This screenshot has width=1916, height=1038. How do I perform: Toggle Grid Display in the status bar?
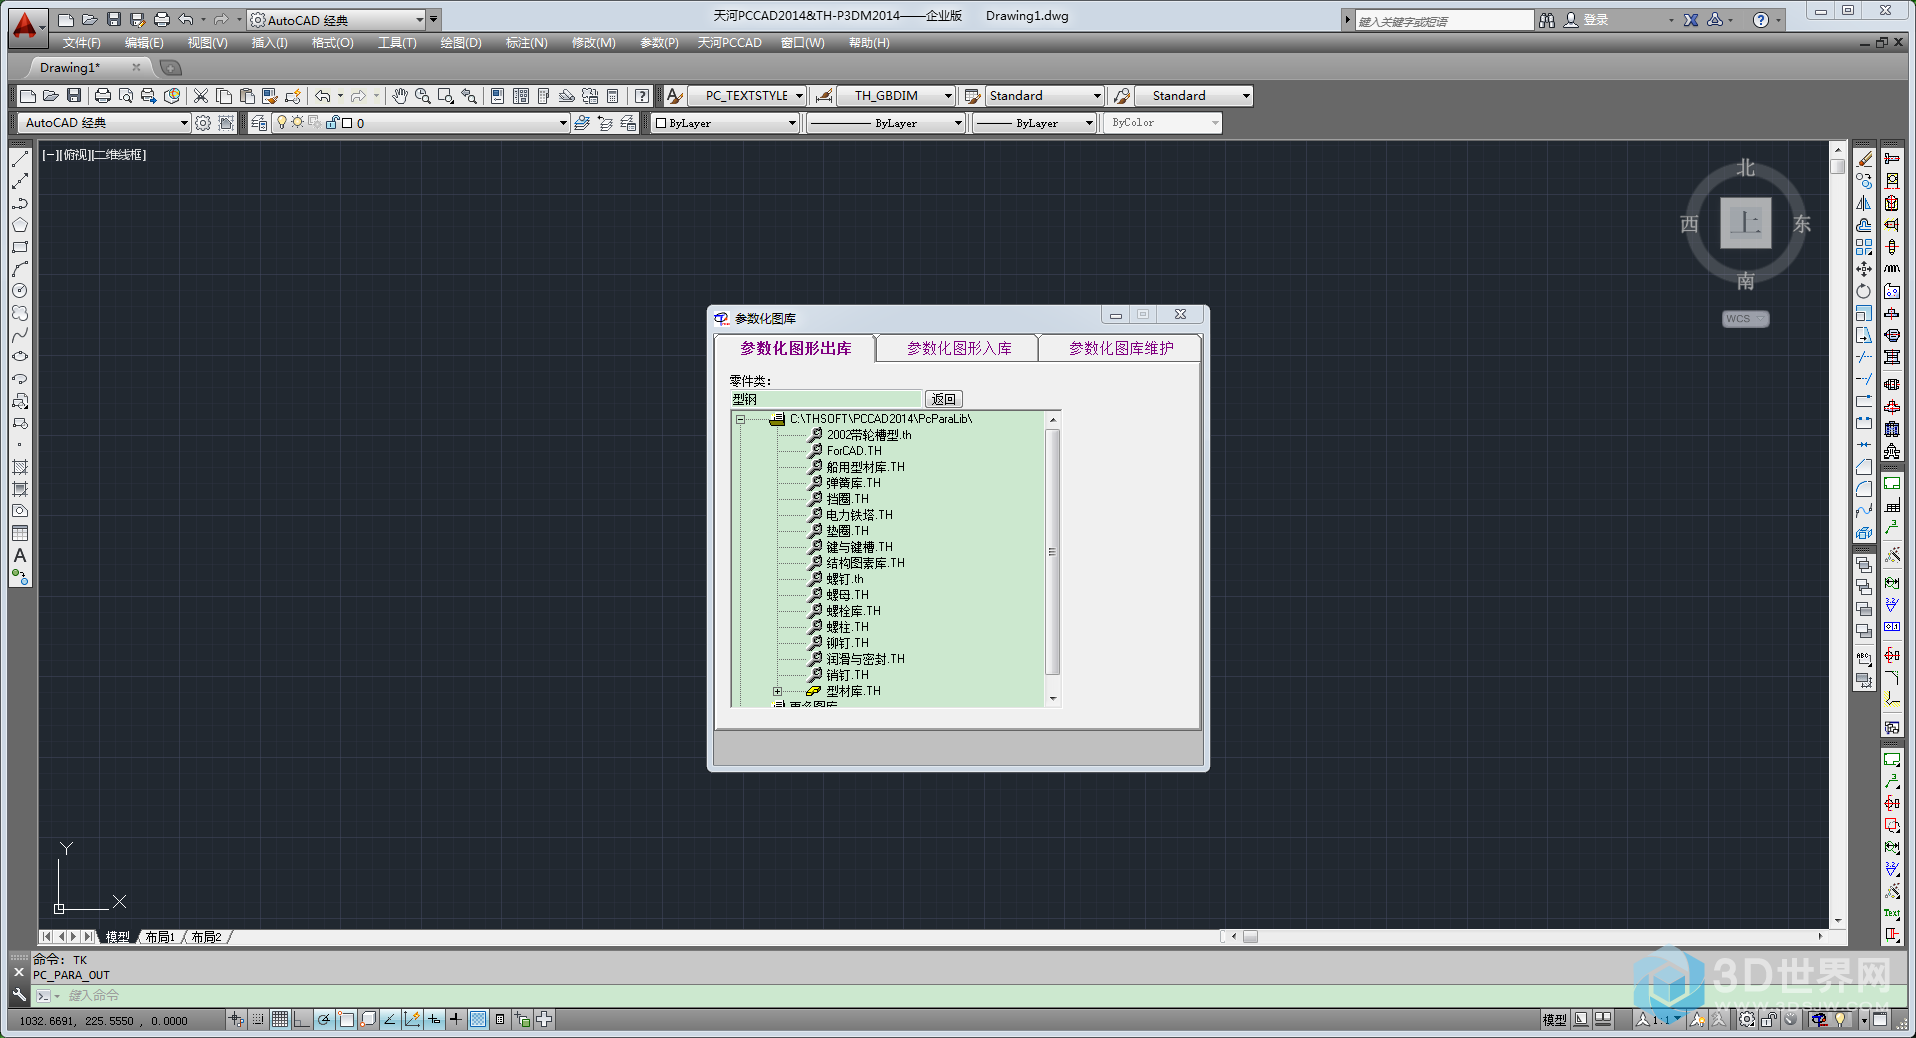pos(280,1019)
